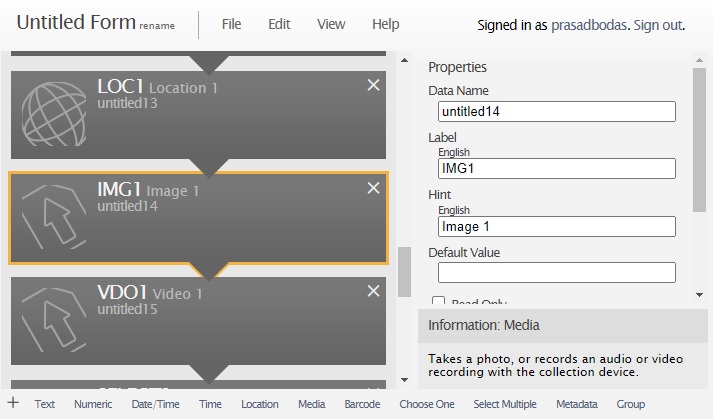Open the Edit menu

[x=279, y=24]
